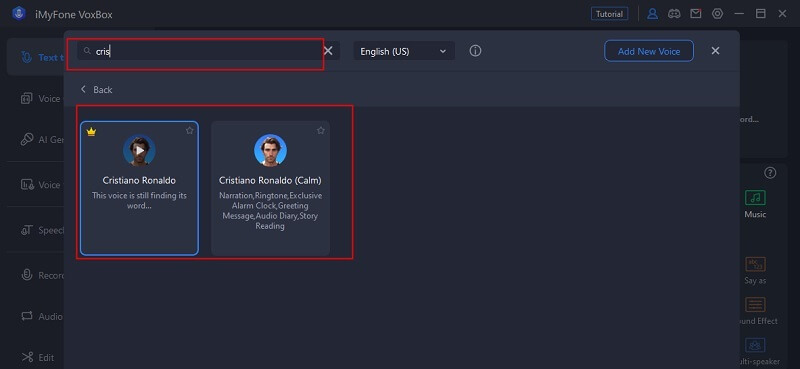Favorite the Cristiano Ronaldo voice with star

[190, 131]
